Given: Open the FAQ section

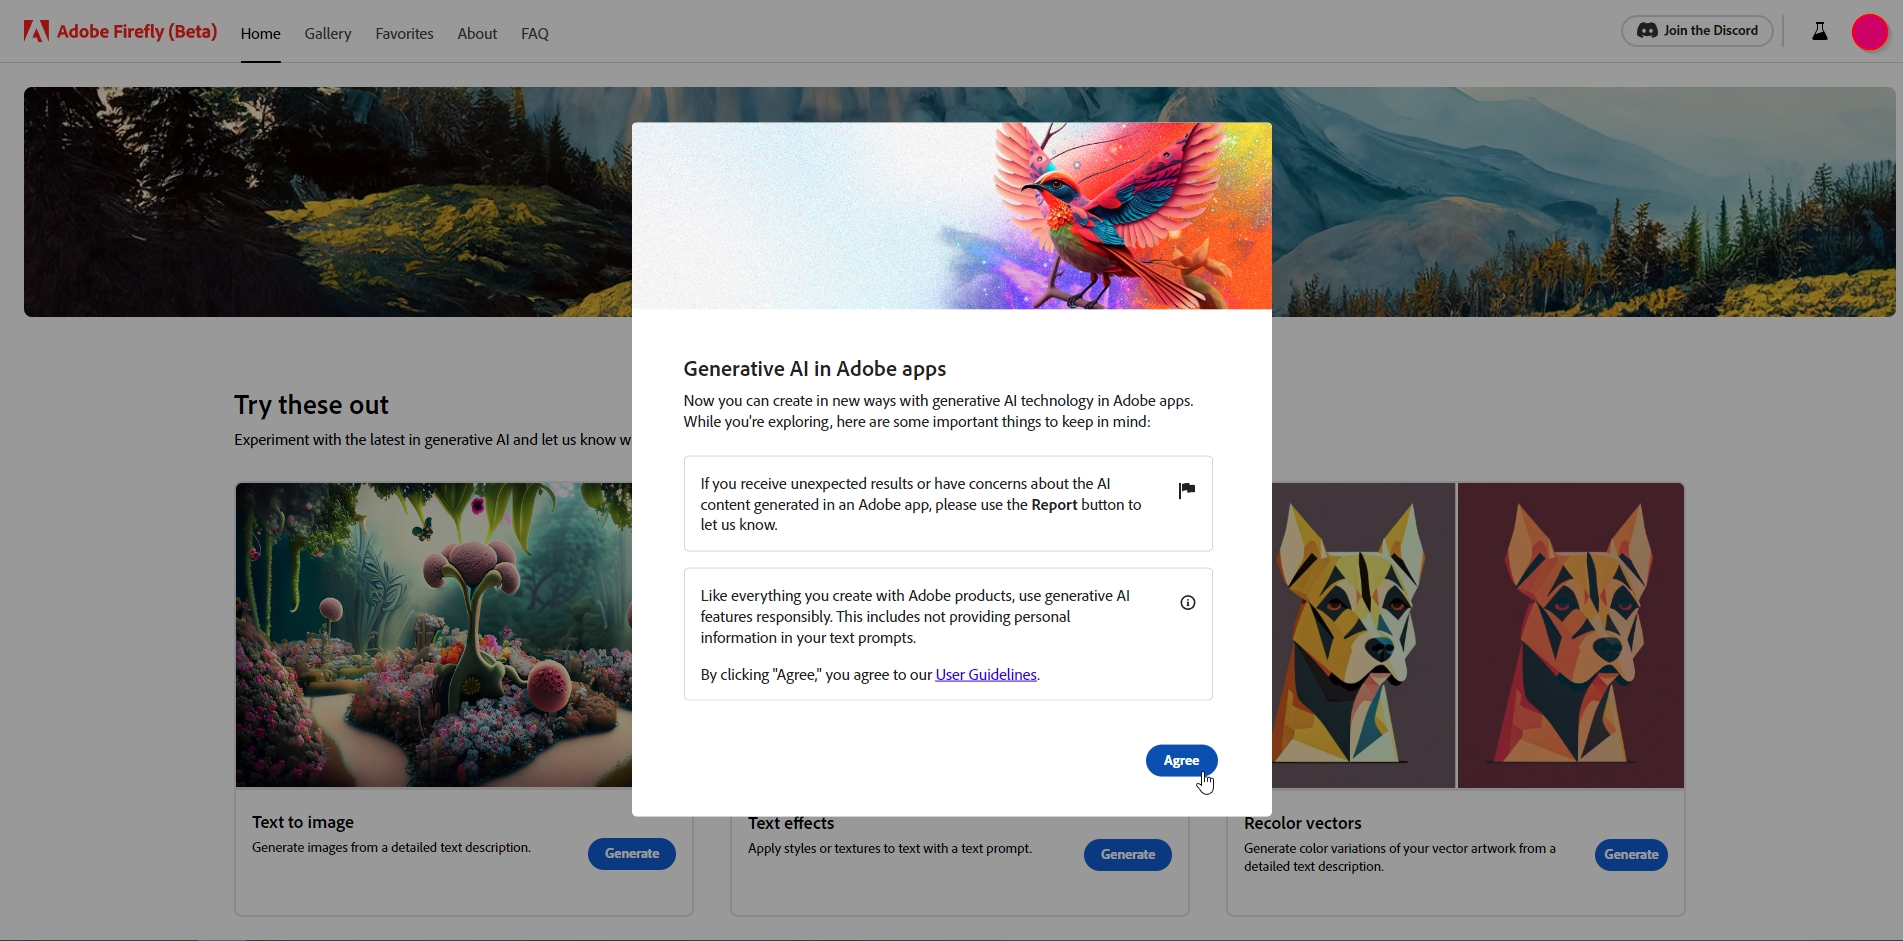Looking at the screenshot, I should coord(534,33).
